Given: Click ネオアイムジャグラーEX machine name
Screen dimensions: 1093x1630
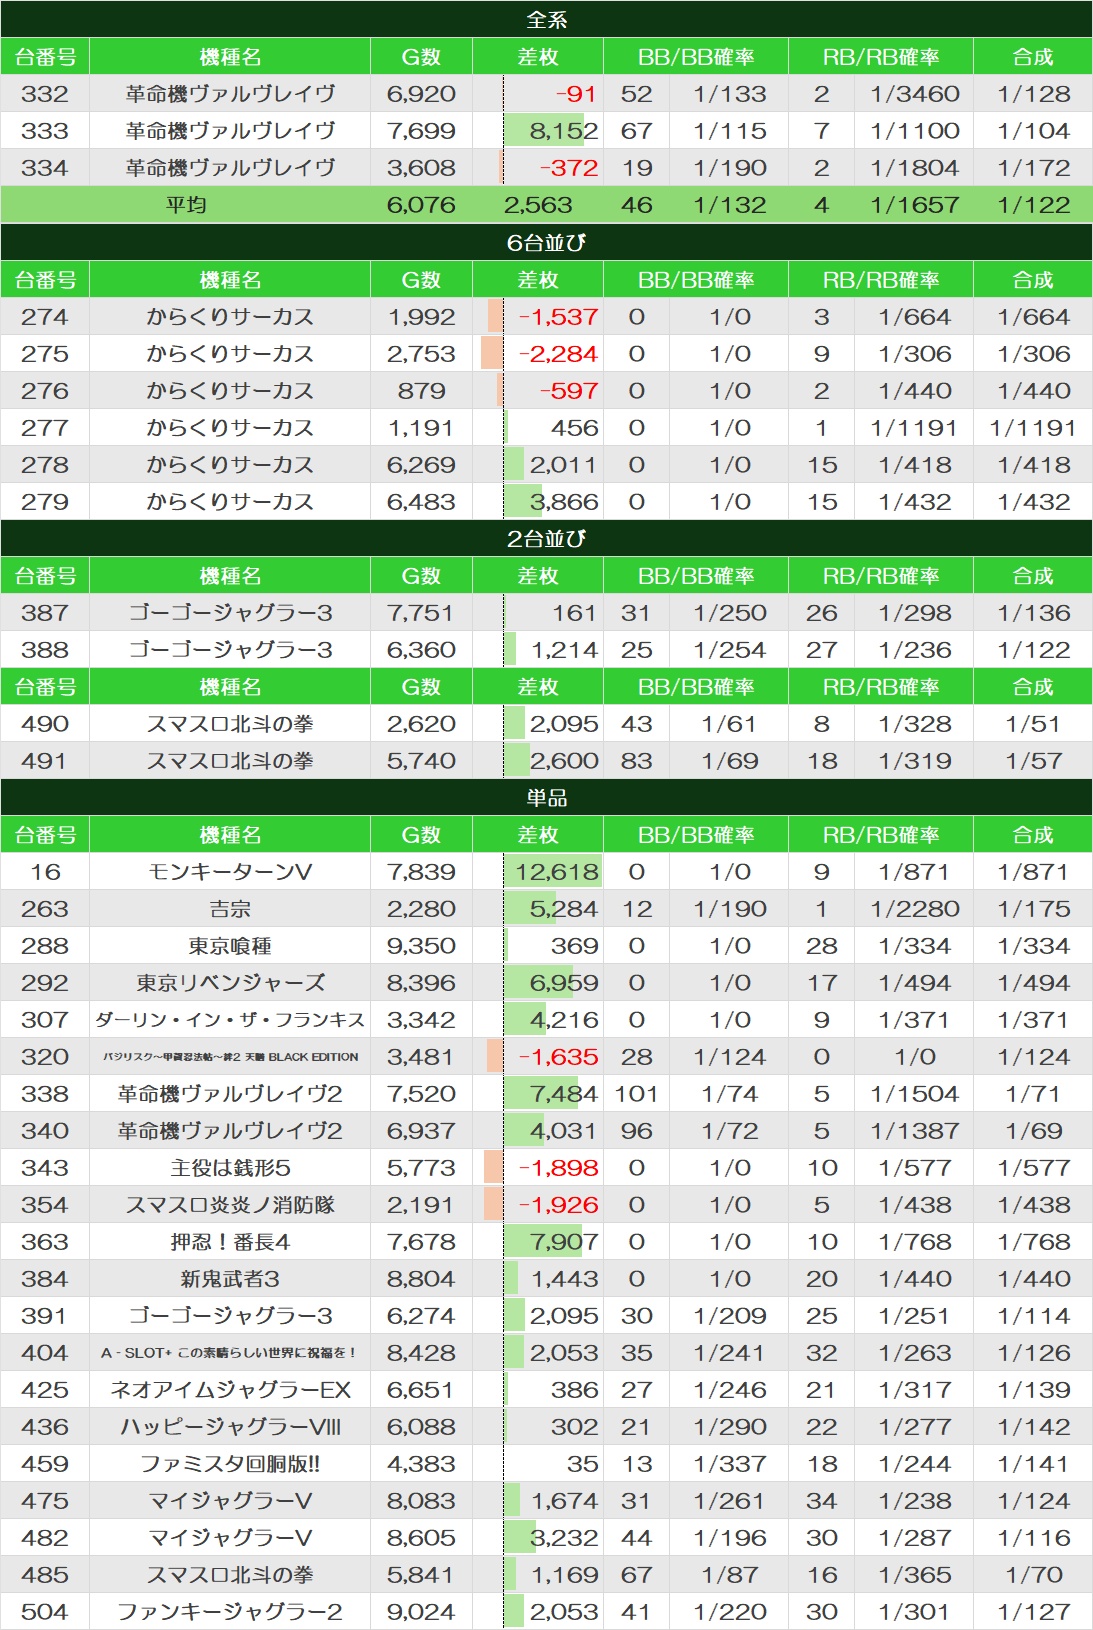Looking at the screenshot, I should pyautogui.click(x=230, y=1390).
